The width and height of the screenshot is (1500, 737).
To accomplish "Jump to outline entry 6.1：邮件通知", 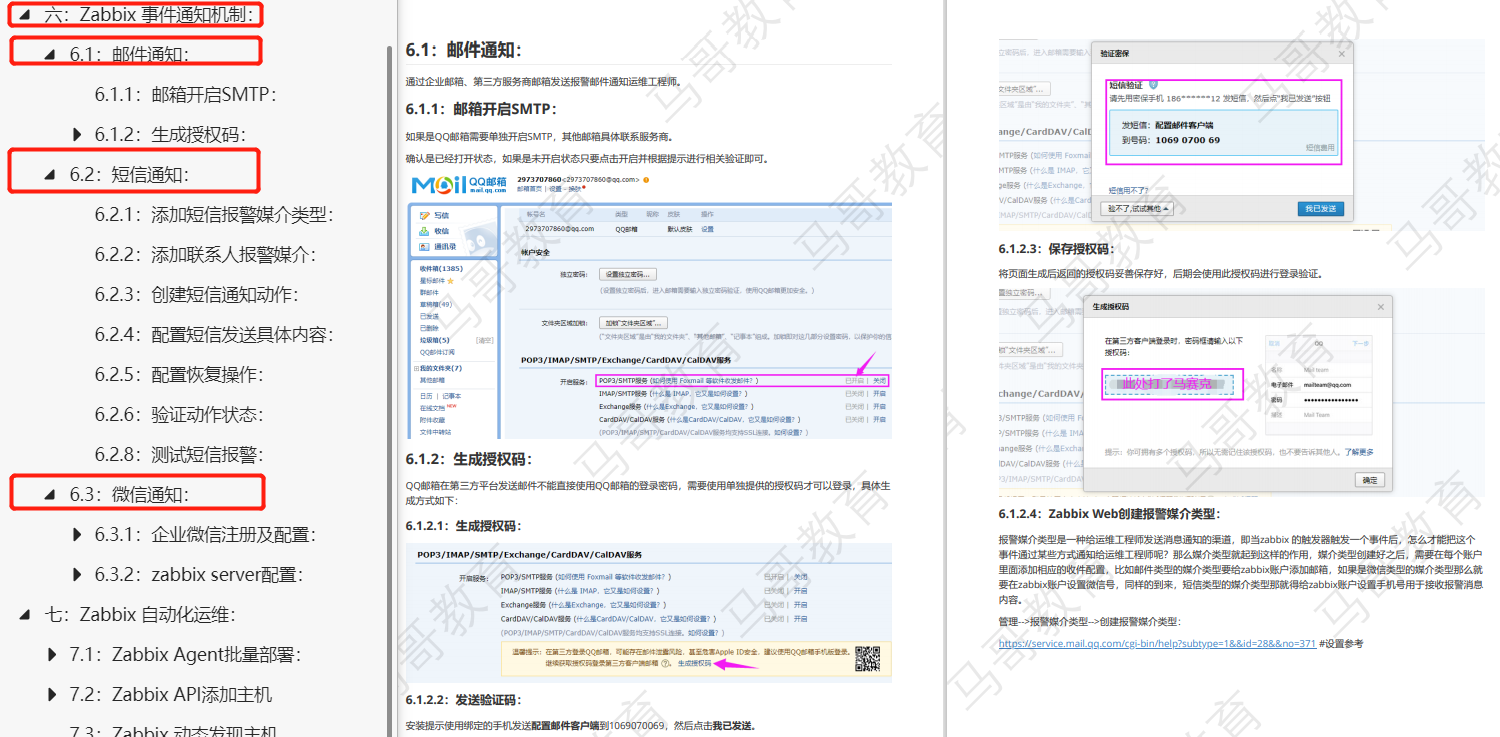I will 129,54.
